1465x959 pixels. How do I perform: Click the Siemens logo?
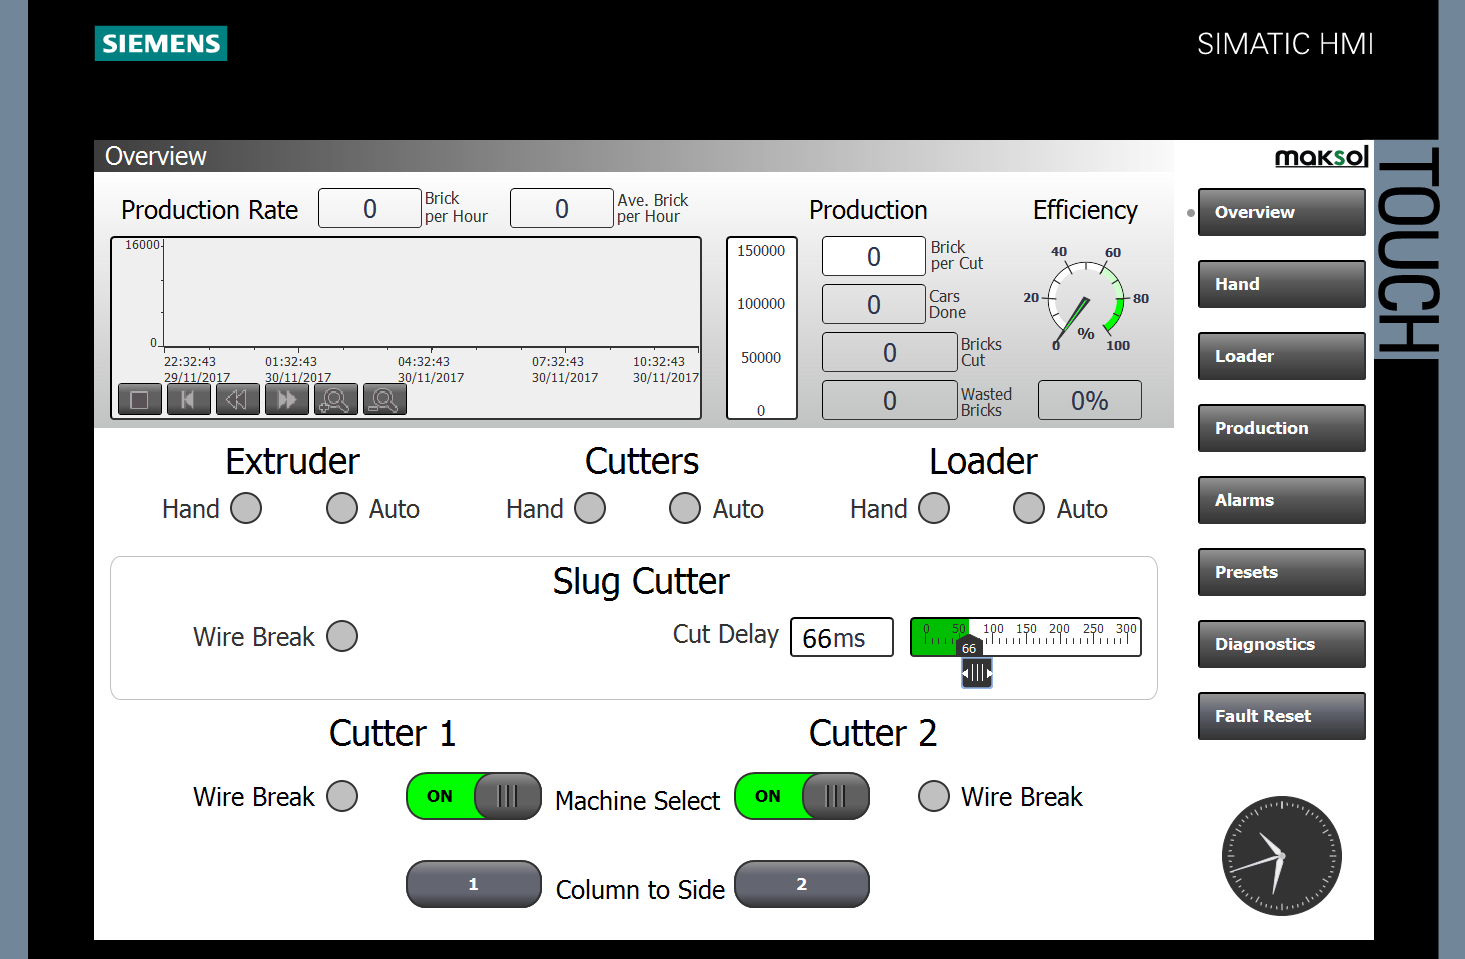(161, 43)
